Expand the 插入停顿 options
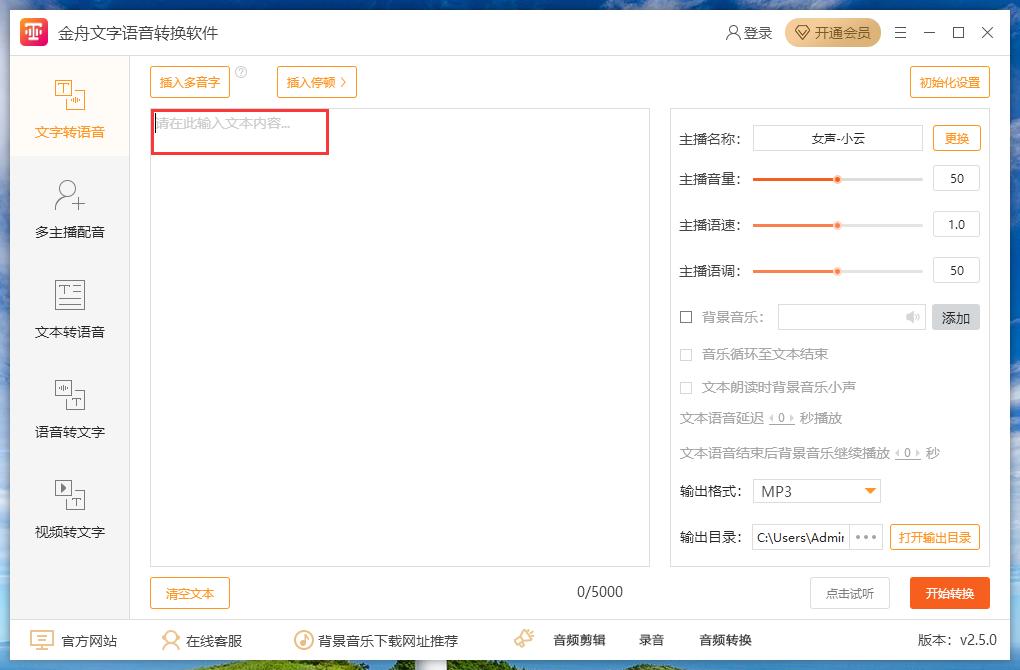Screen dimensions: 1020x670 [317, 82]
